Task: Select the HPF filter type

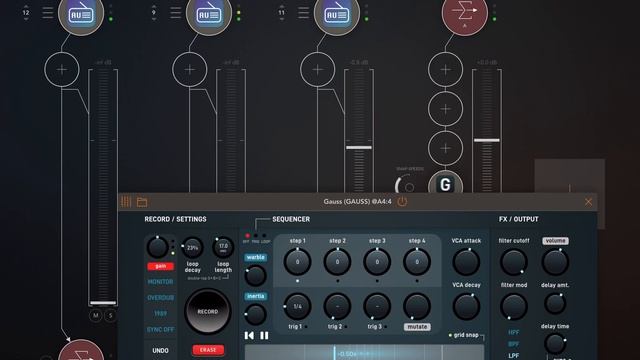Action: (513, 332)
